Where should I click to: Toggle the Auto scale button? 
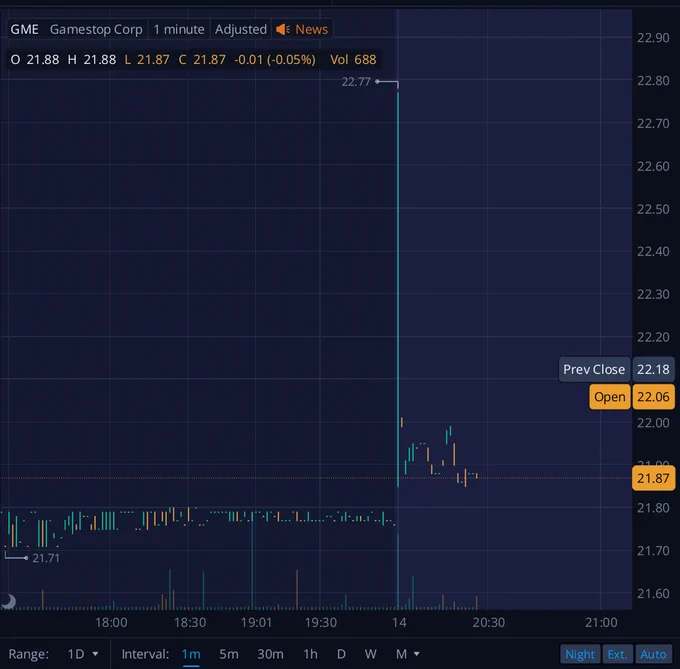click(653, 654)
